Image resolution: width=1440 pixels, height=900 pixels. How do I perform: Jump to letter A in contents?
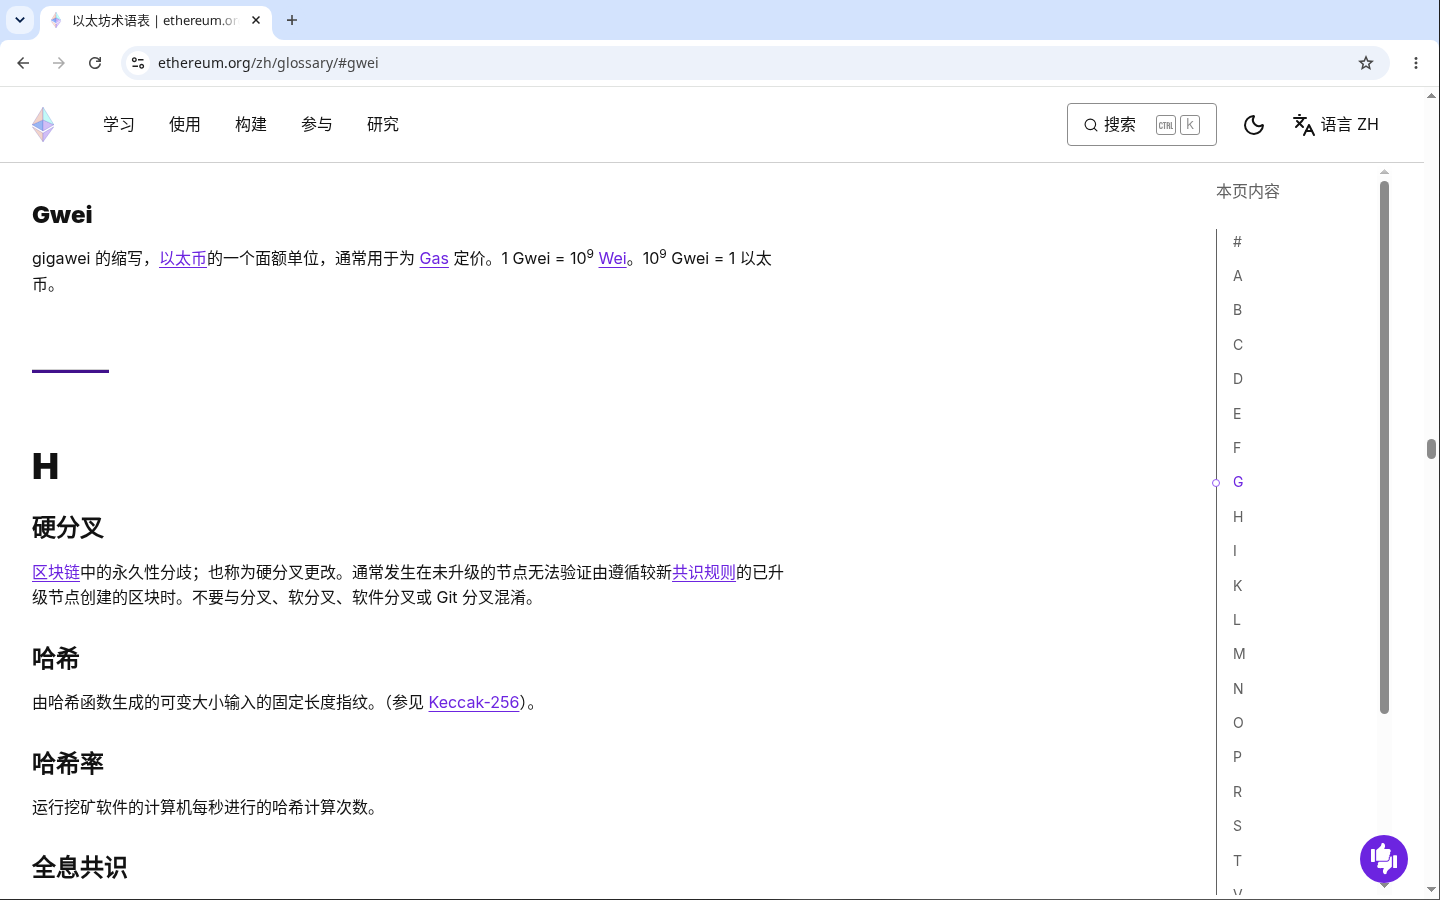1238,276
